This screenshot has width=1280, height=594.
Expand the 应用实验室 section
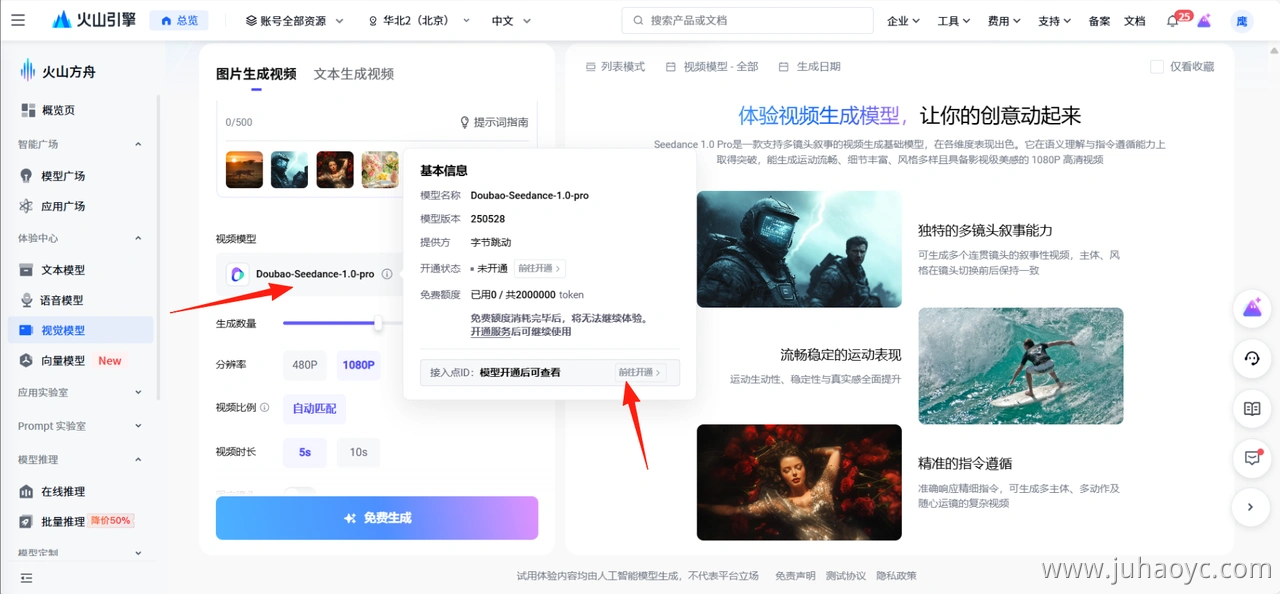[138, 393]
